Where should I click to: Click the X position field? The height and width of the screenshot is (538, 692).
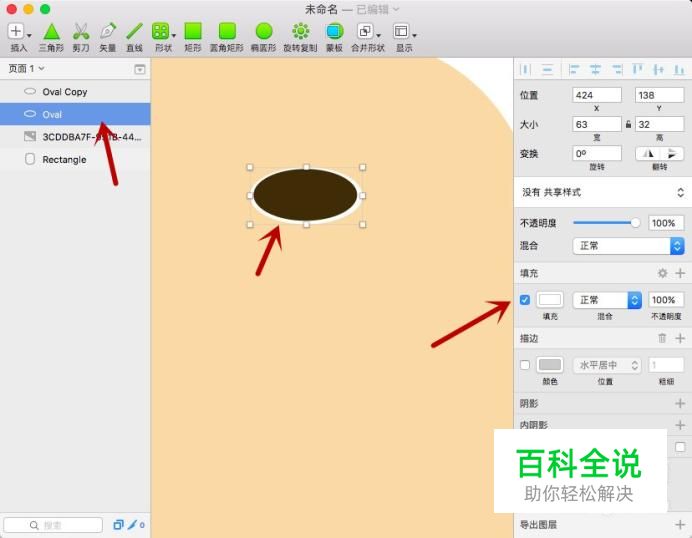(x=597, y=95)
